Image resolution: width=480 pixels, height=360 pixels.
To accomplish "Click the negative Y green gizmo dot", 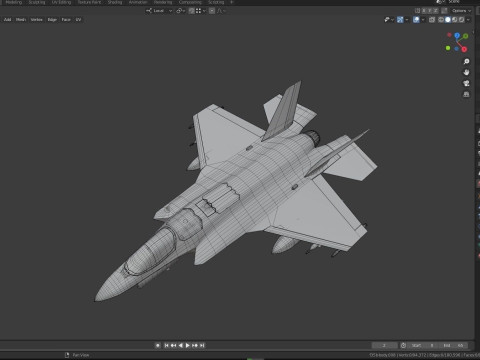I will click(448, 48).
